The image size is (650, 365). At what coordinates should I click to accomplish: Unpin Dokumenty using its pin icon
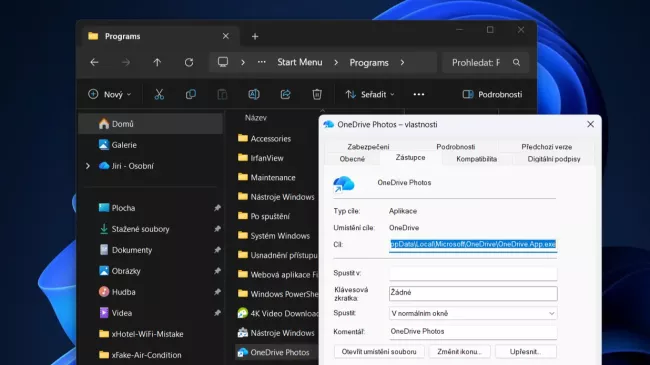[x=217, y=250]
